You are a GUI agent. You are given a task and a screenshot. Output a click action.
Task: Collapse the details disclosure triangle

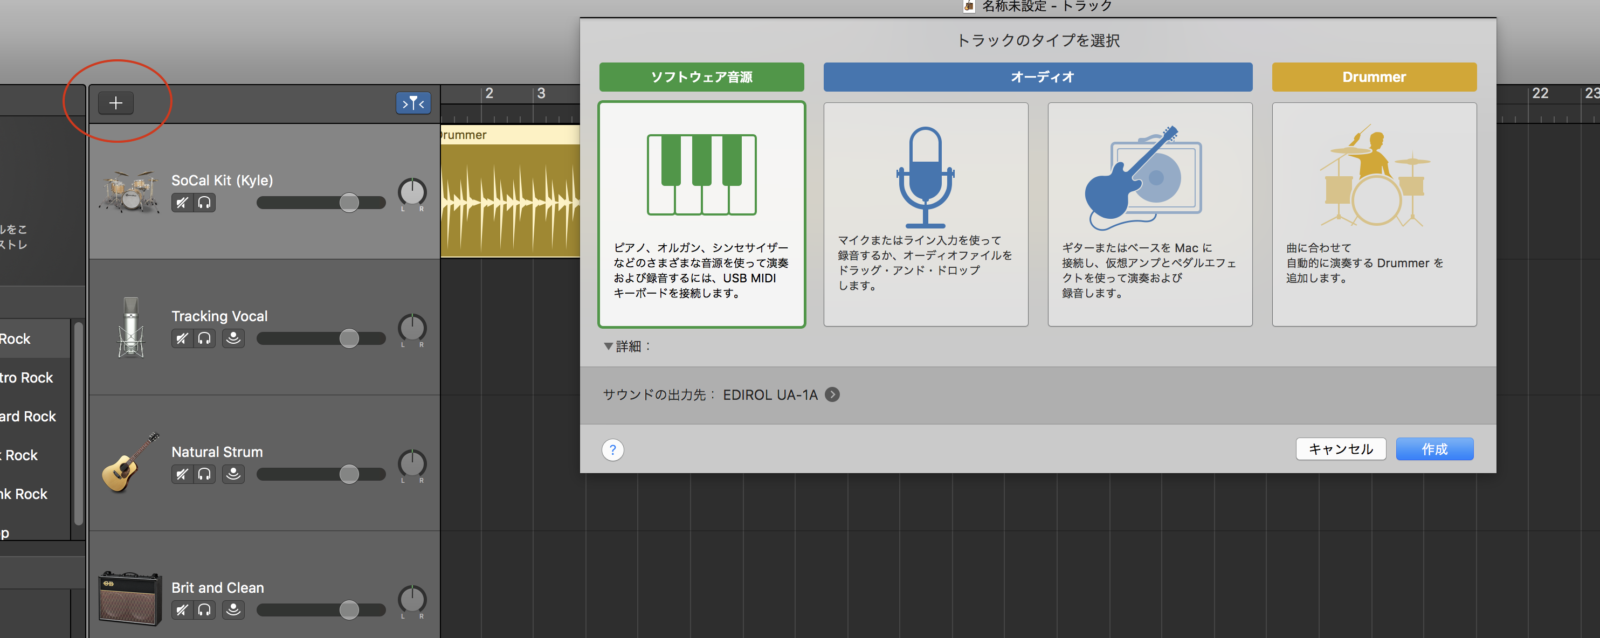tap(608, 347)
